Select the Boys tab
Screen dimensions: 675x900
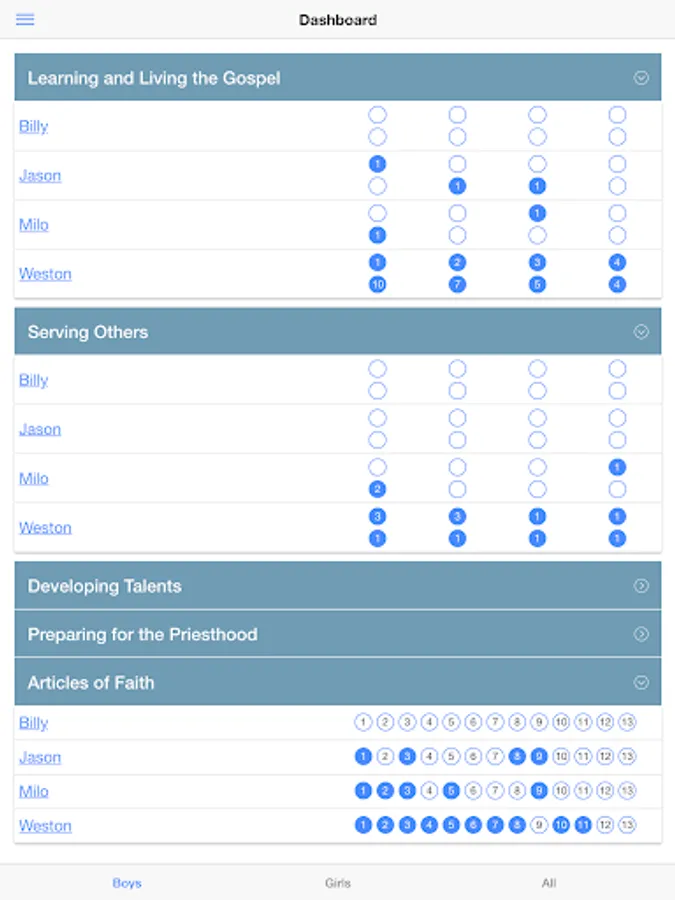coord(127,883)
